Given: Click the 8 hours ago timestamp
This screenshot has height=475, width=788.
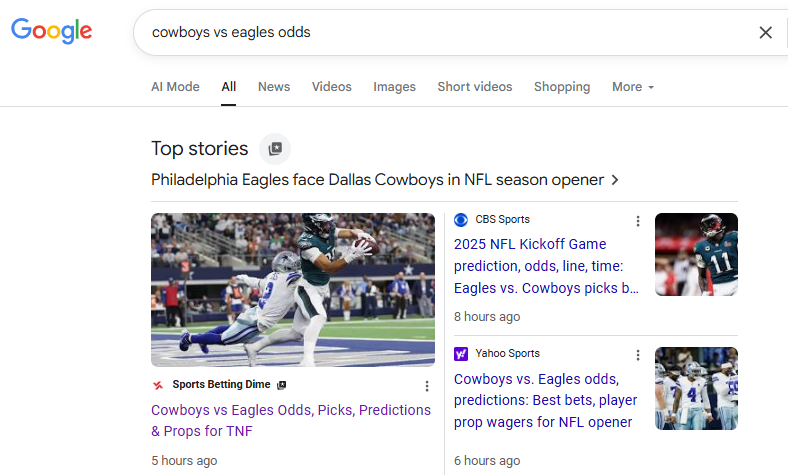Looking at the screenshot, I should pos(487,317).
